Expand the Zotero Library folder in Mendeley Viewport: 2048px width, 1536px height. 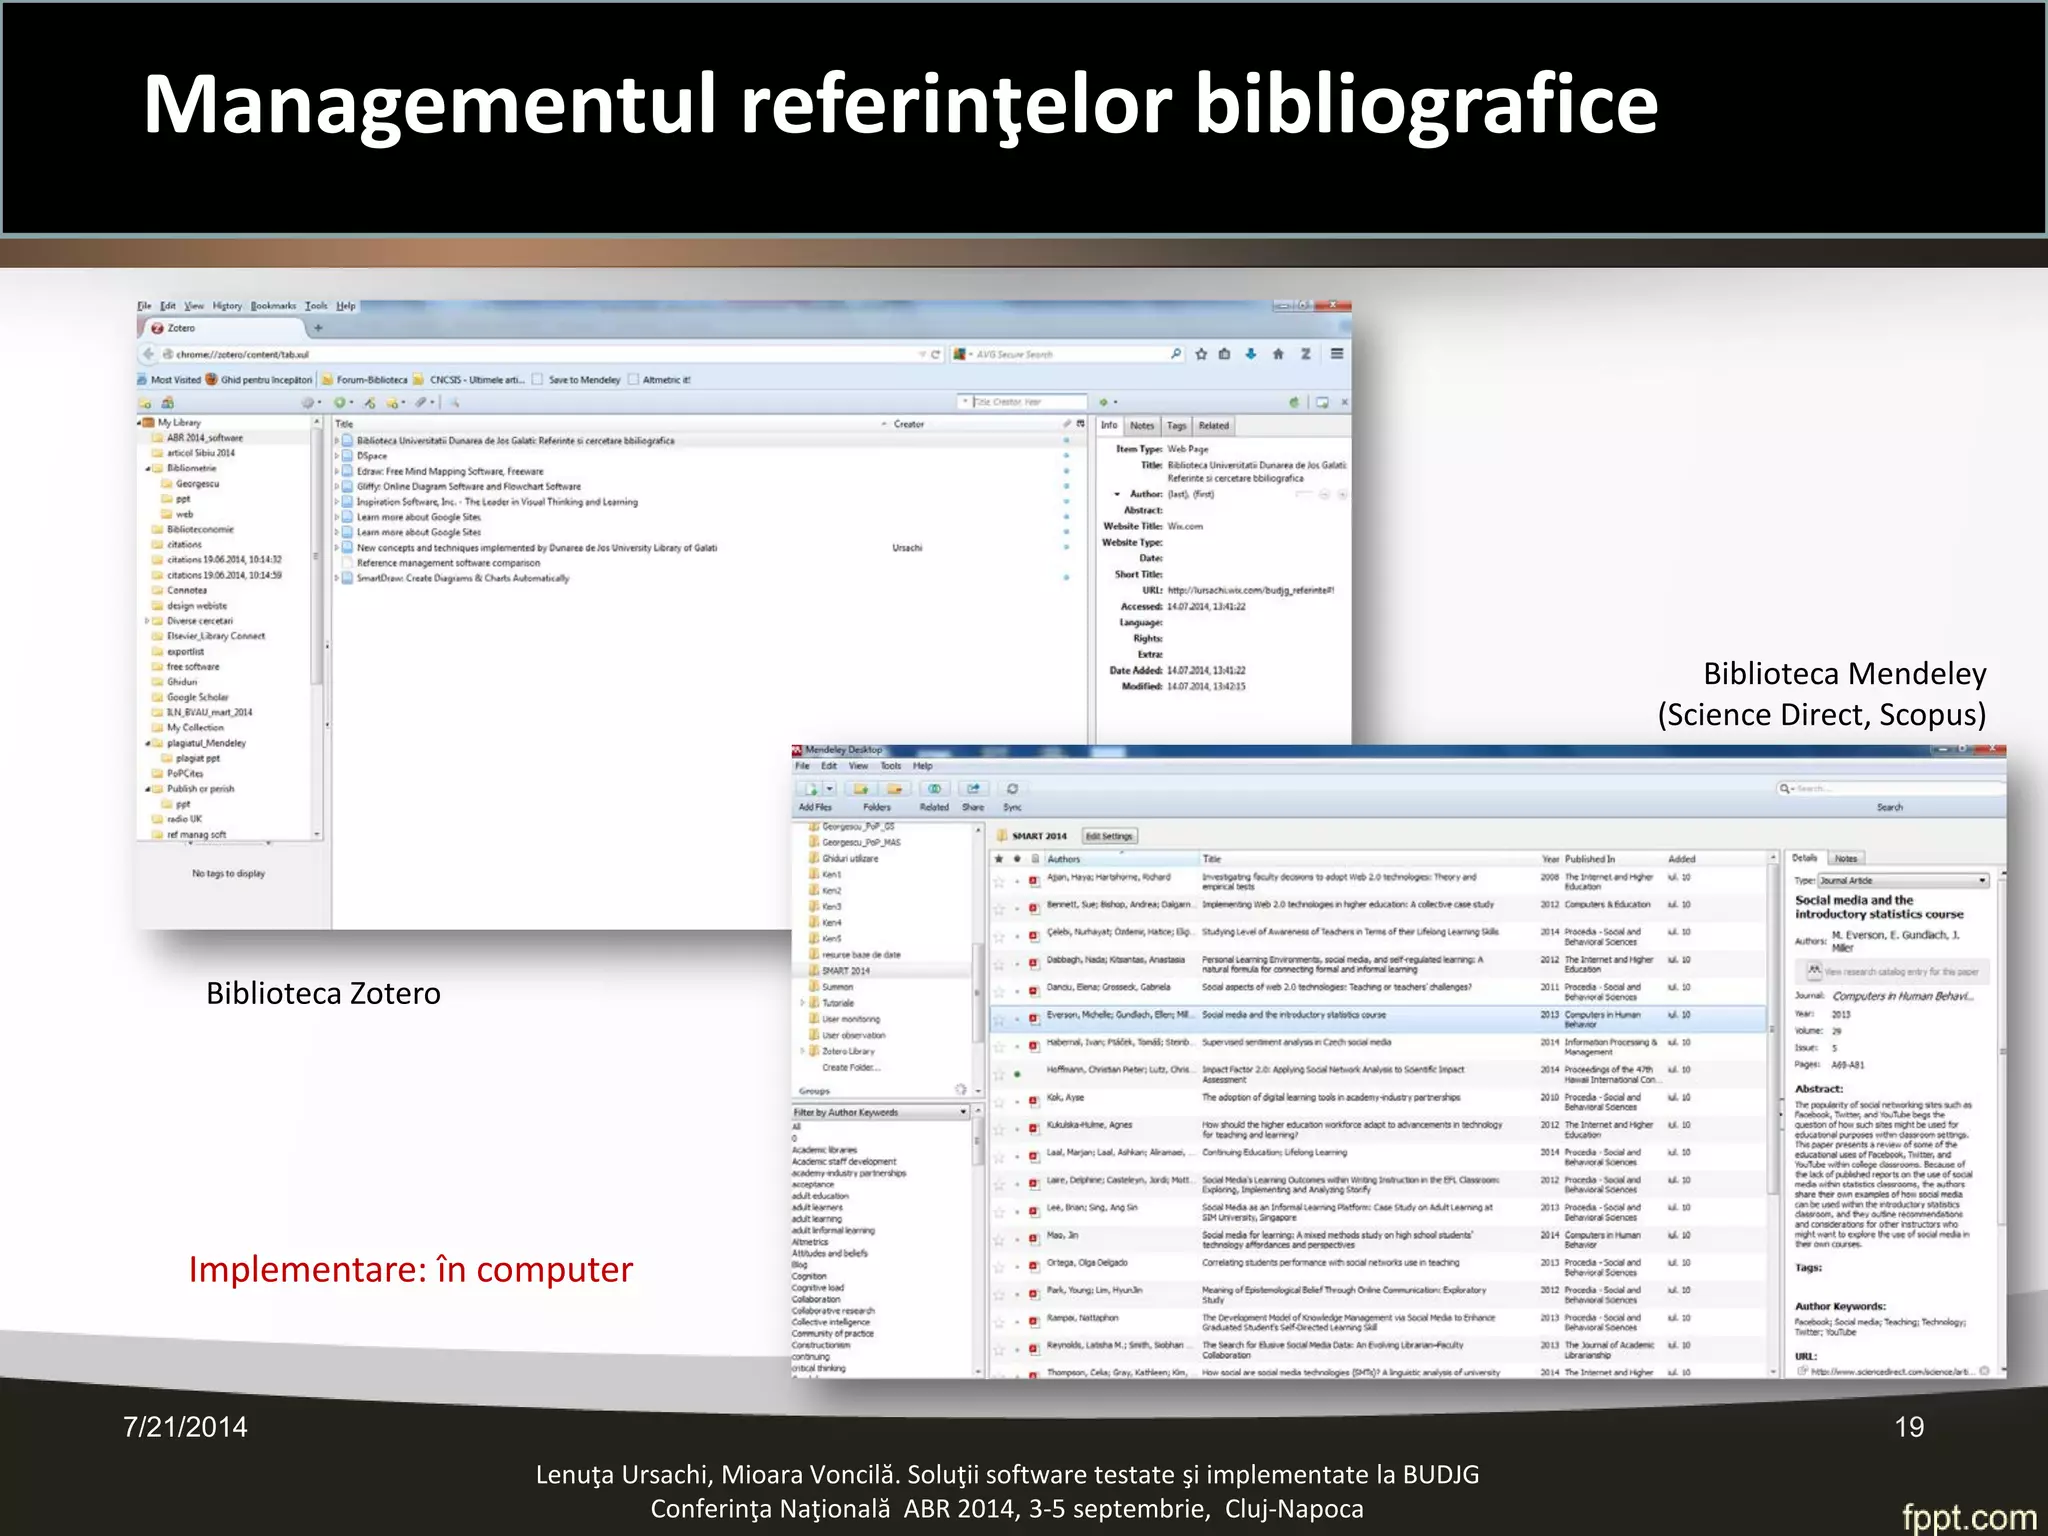pyautogui.click(x=802, y=1051)
